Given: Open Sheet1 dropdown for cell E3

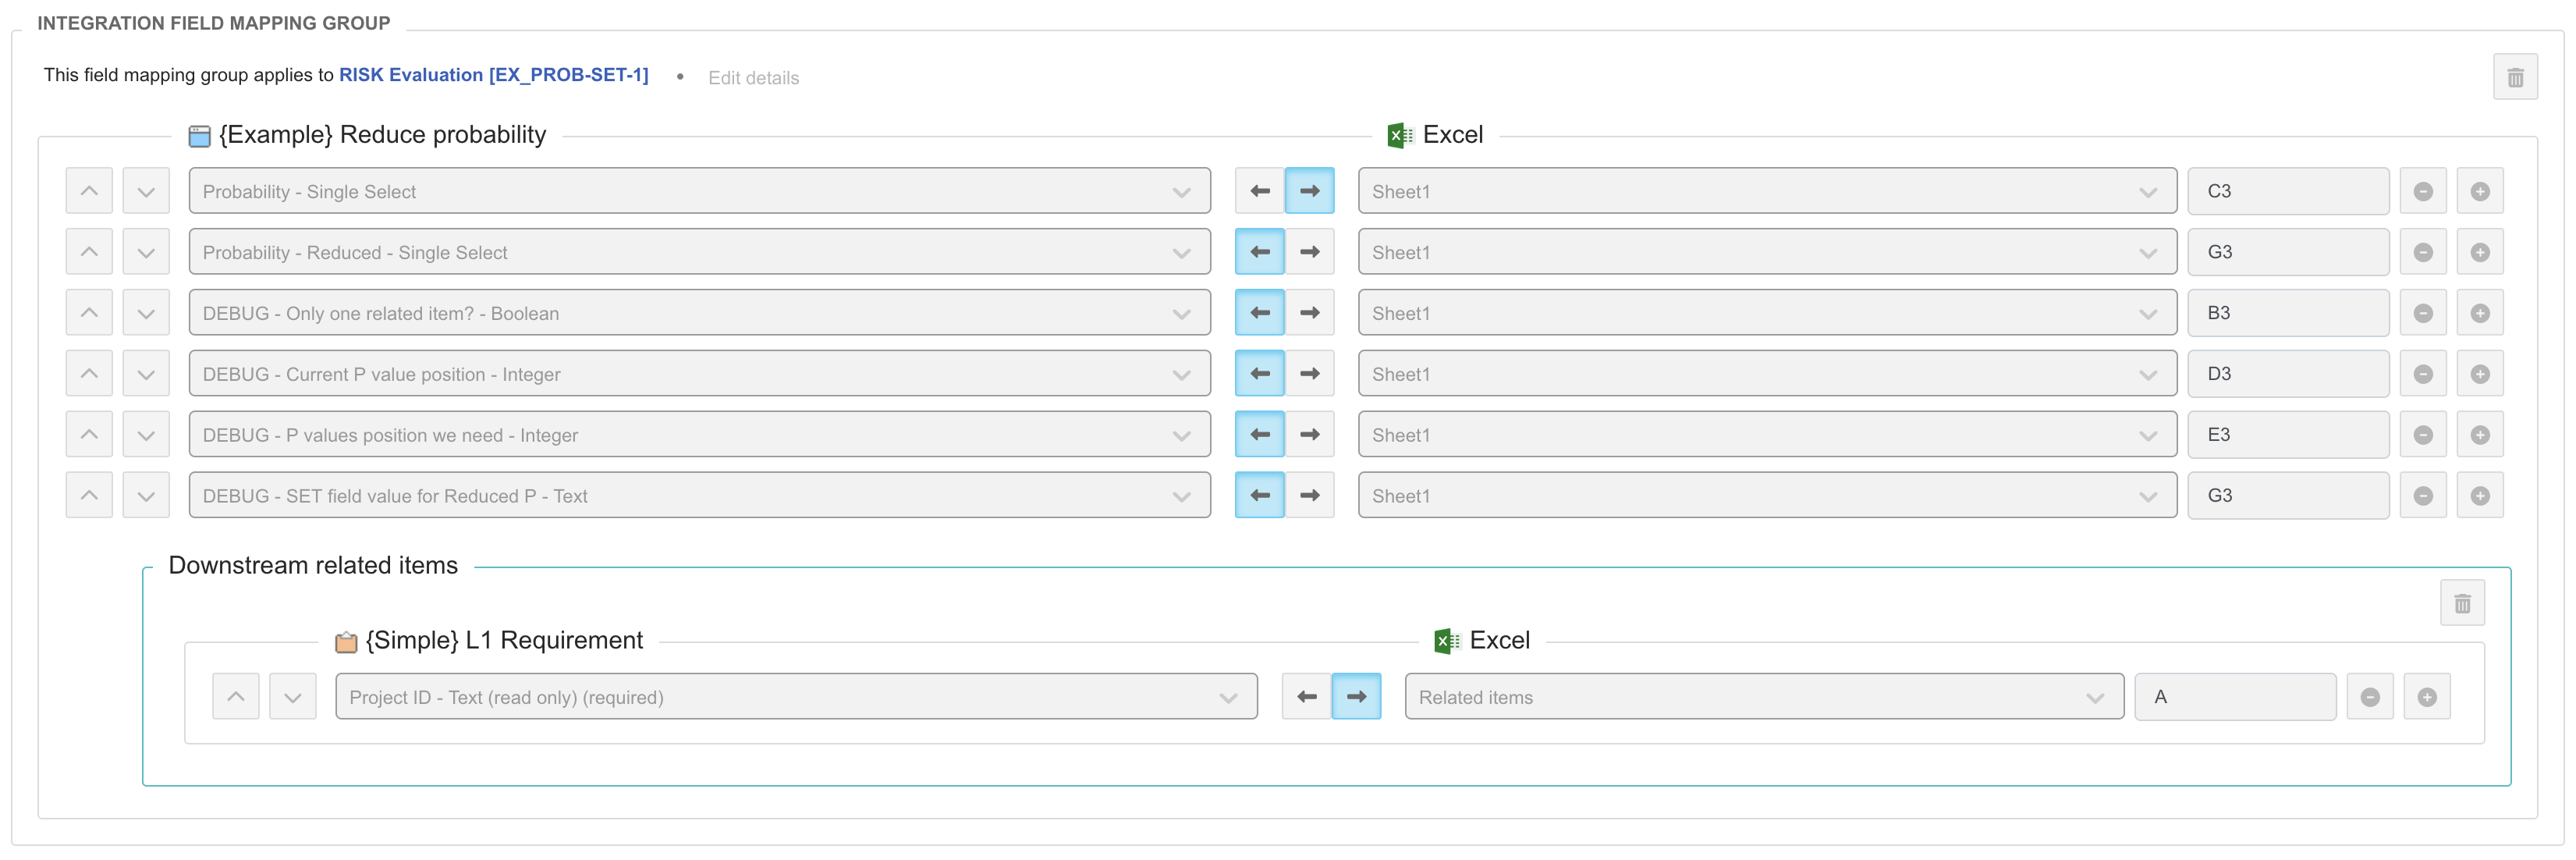Looking at the screenshot, I should click(x=1768, y=435).
